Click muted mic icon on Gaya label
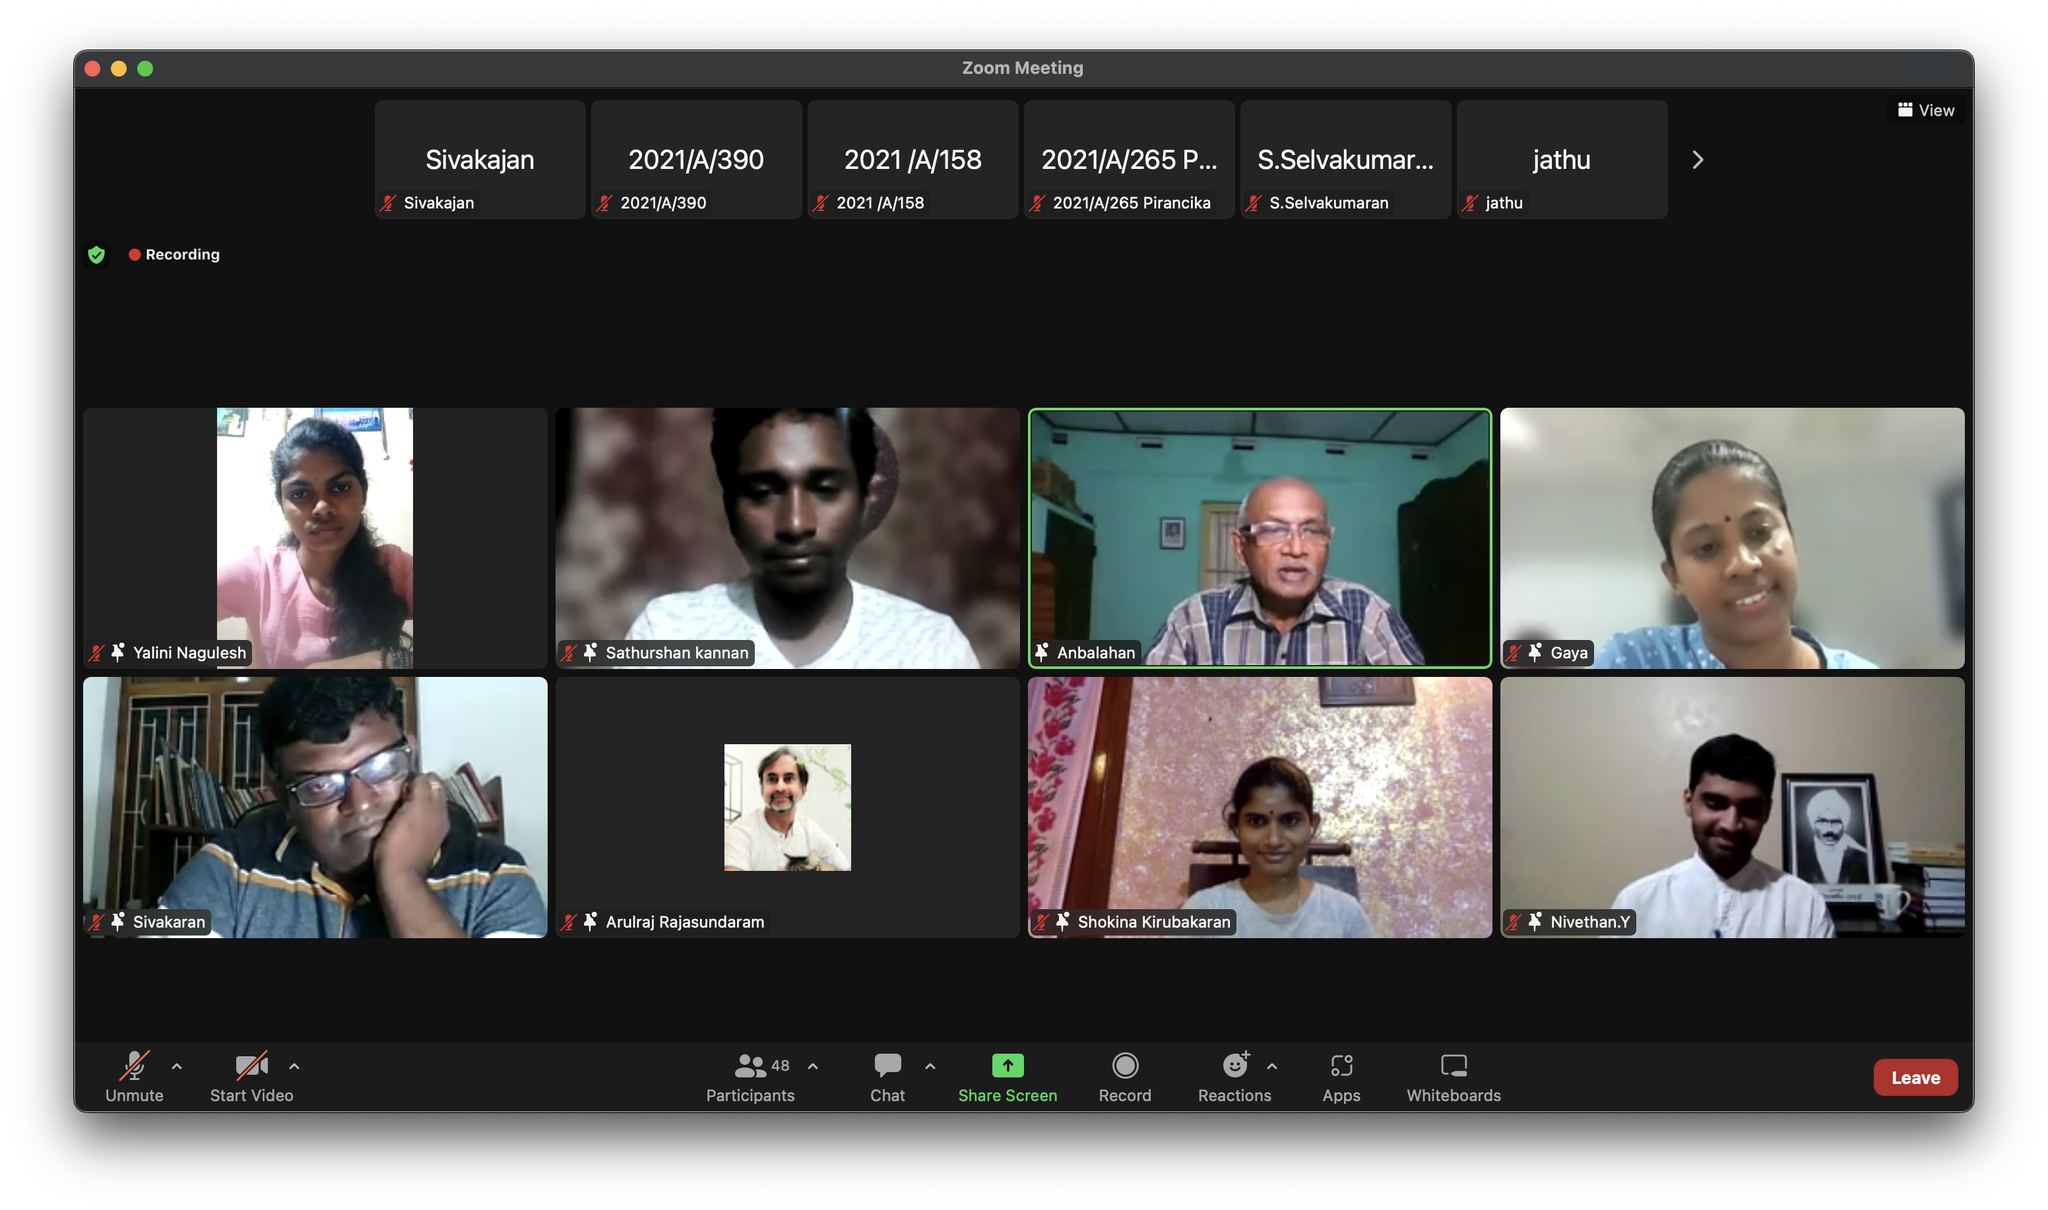Image resolution: width=2048 pixels, height=1210 pixels. (x=1513, y=653)
